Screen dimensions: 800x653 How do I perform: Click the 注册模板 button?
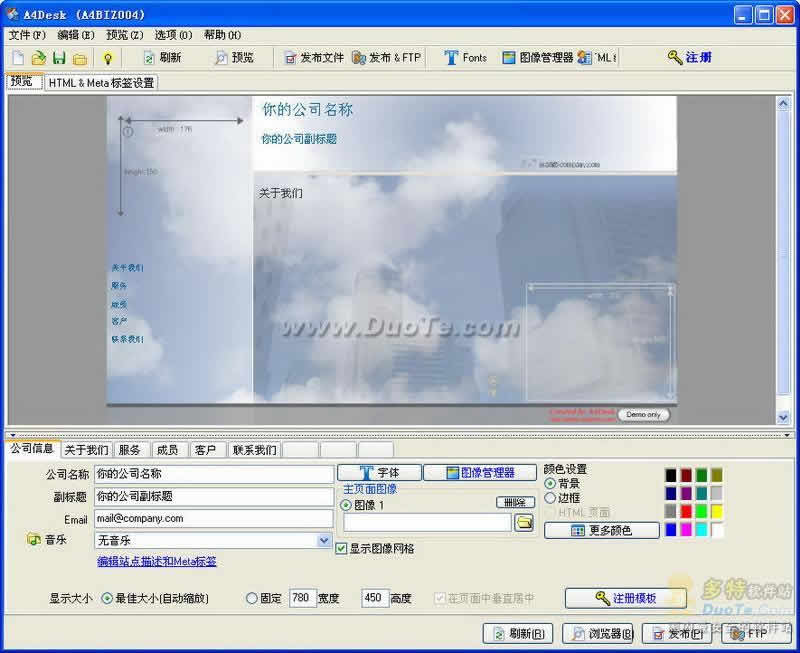pyautogui.click(x=626, y=598)
